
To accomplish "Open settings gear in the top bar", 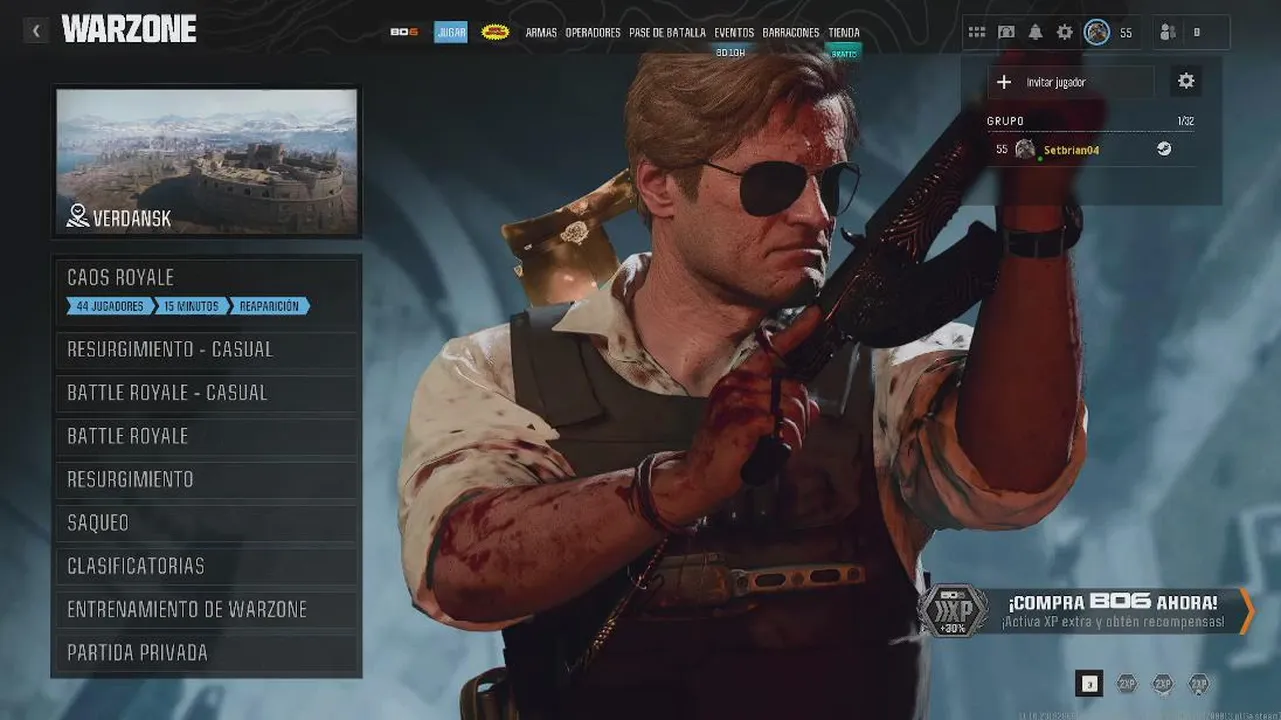I will coord(1065,32).
